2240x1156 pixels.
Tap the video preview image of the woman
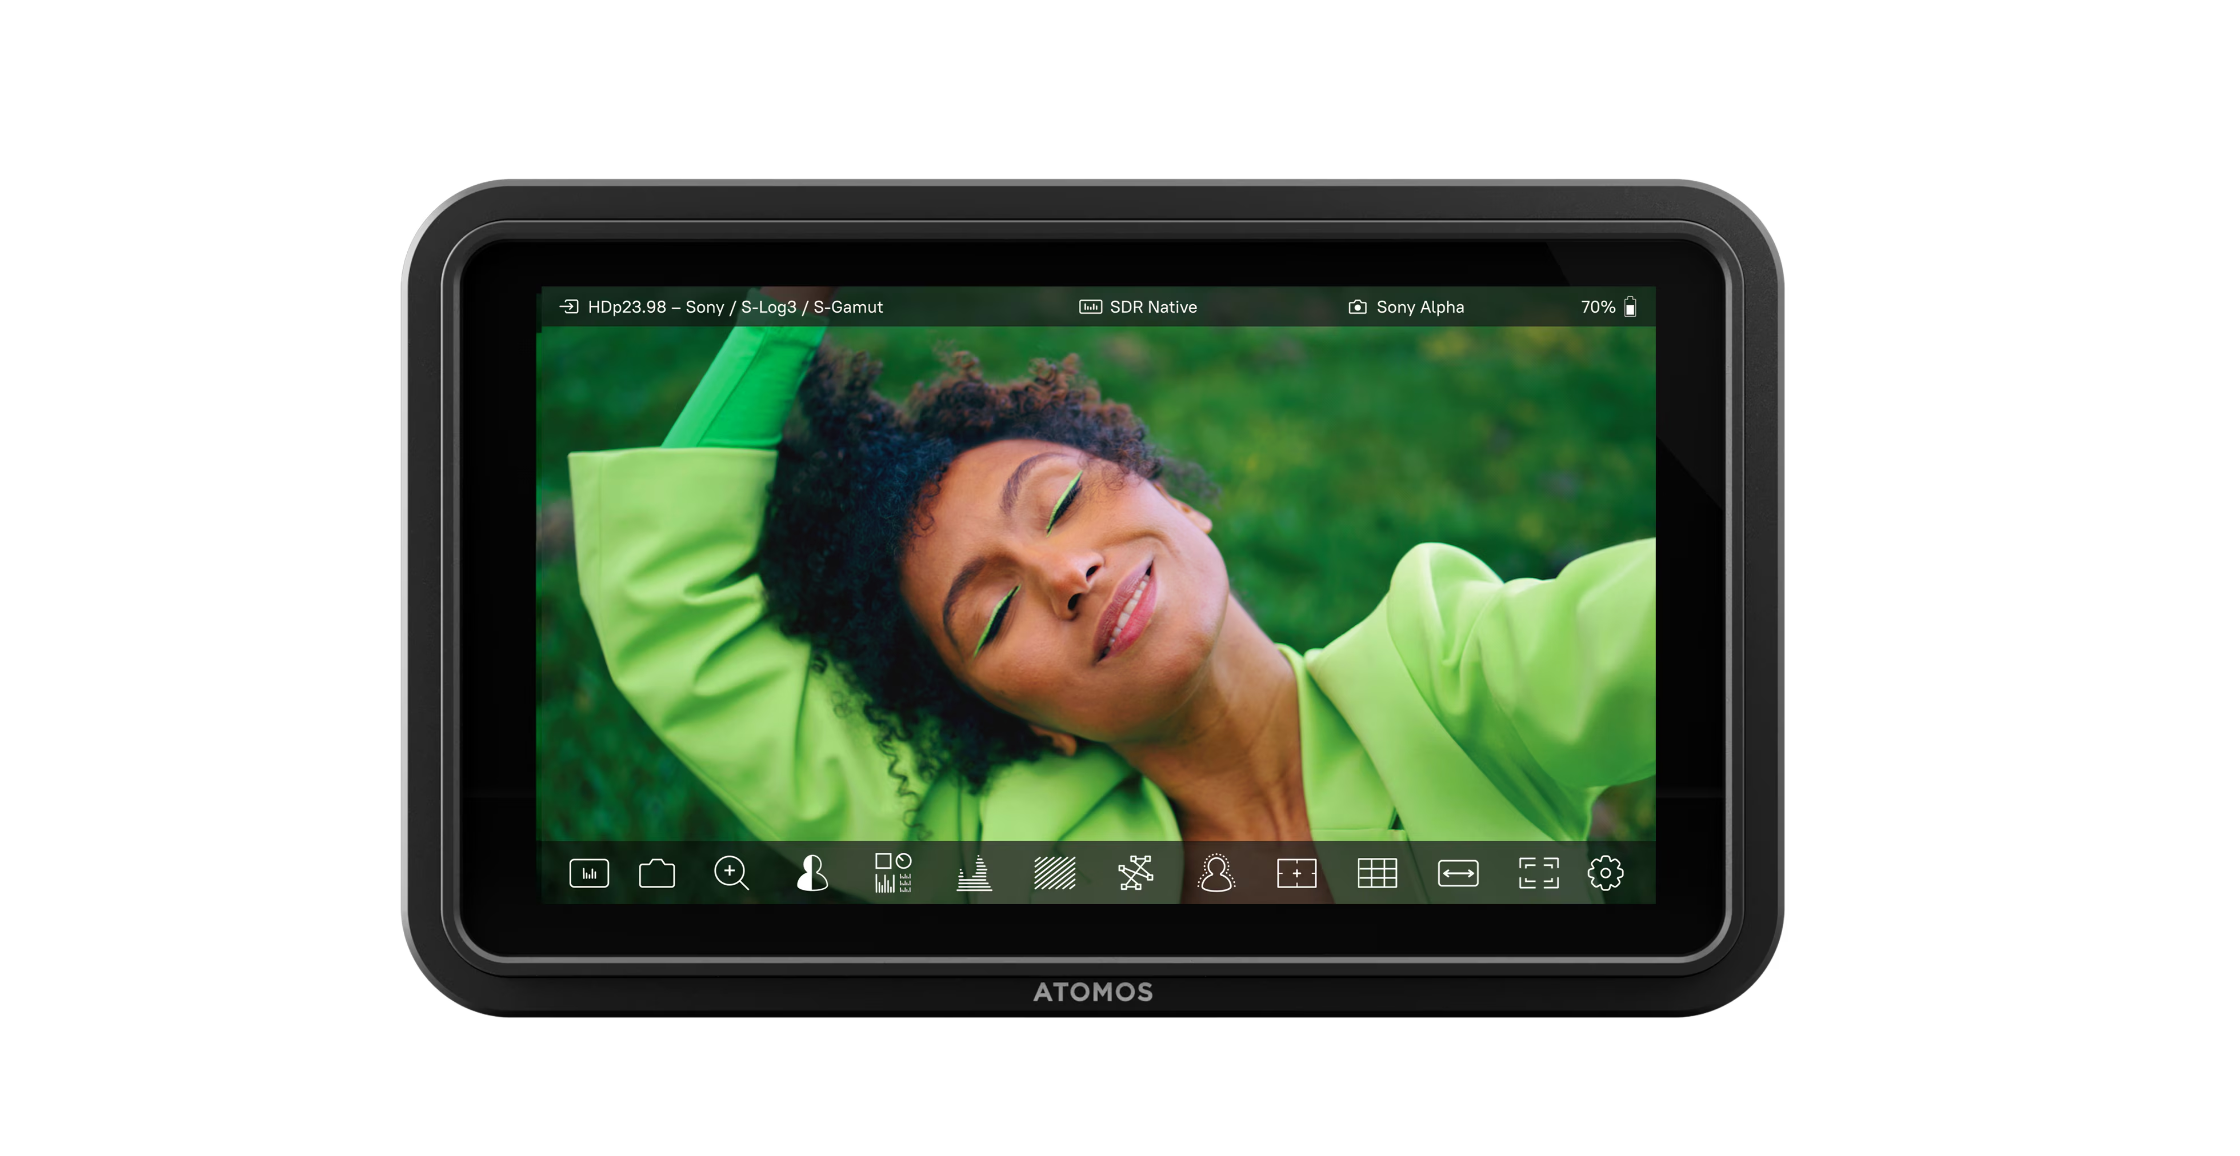[x=1096, y=583]
